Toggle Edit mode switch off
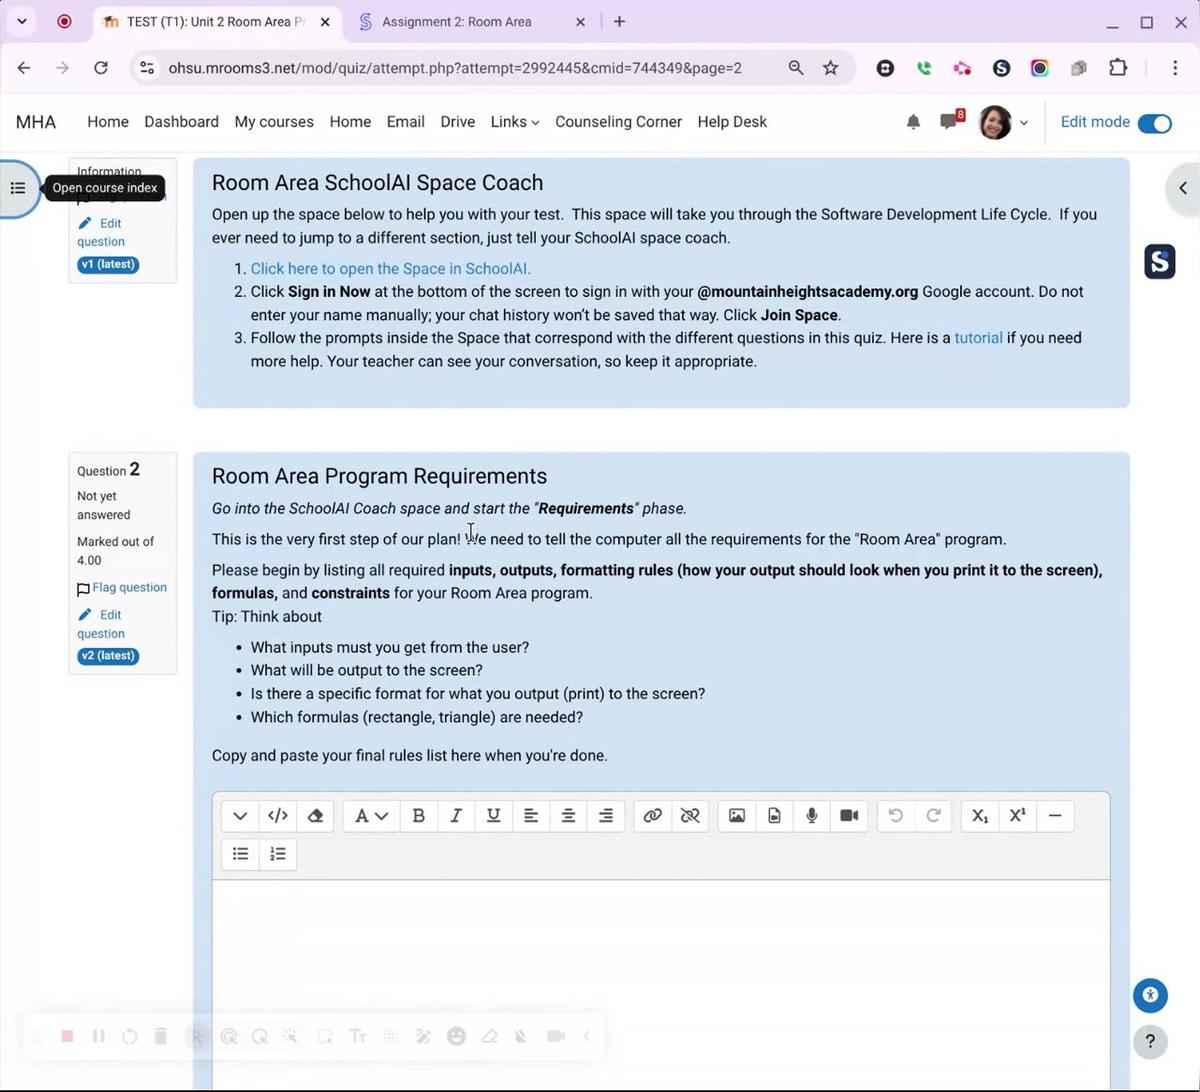This screenshot has width=1200, height=1092. [1154, 122]
